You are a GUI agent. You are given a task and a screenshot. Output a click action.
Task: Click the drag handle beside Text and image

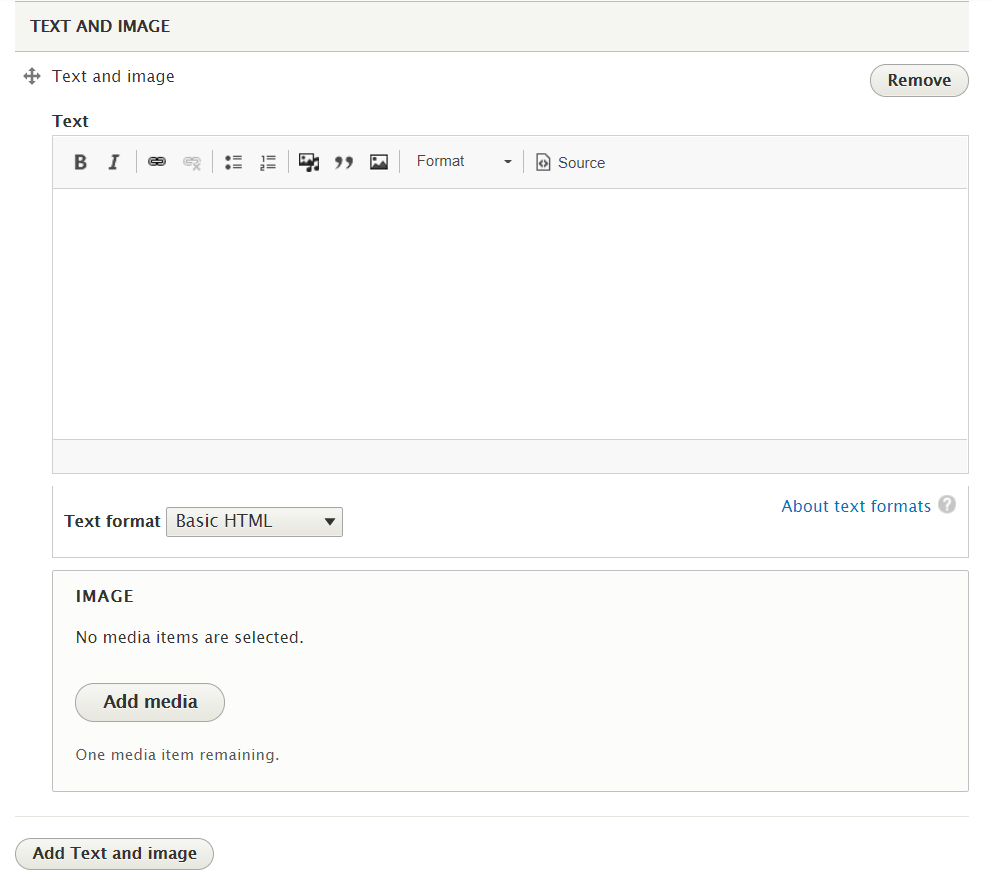coord(31,76)
